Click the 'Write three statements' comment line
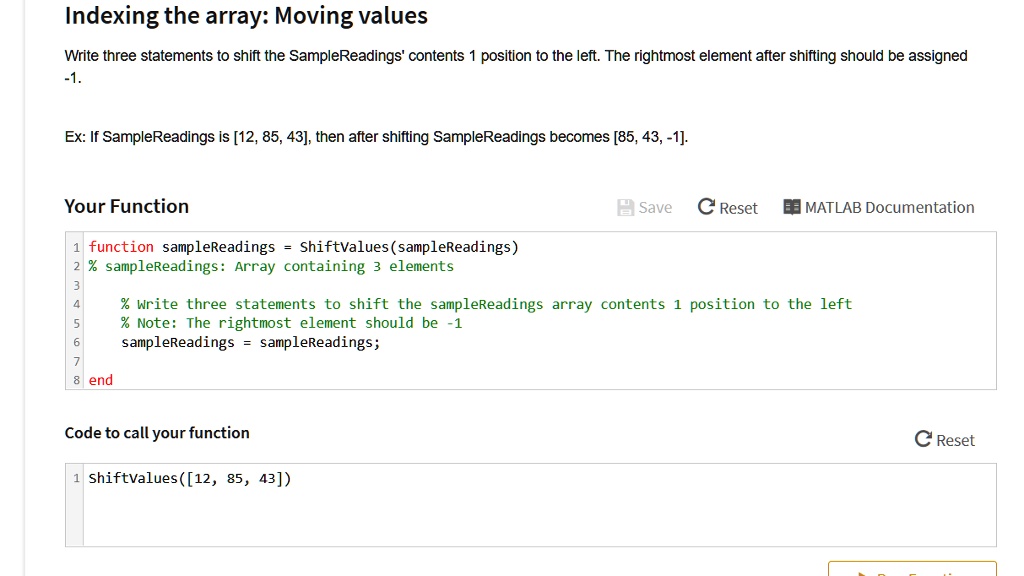The width and height of the screenshot is (1024, 576). pos(486,304)
